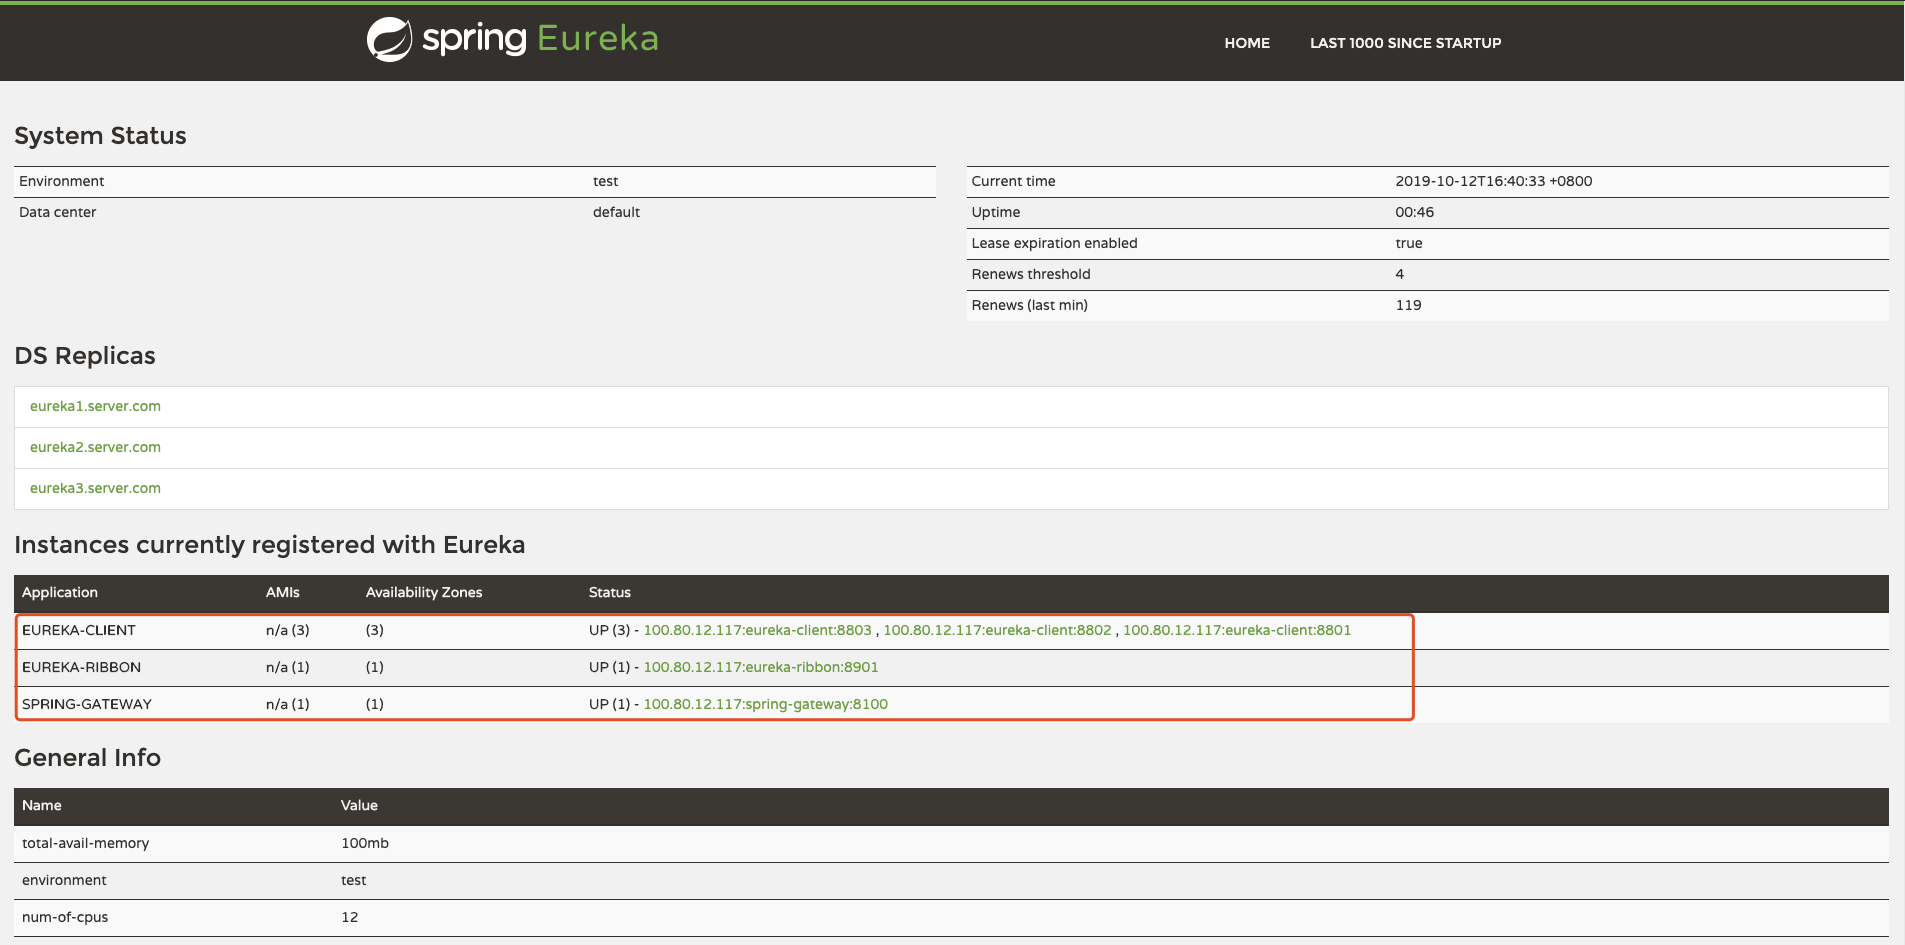Open LAST 1000 SINCE STARTUP page
1905x945 pixels.
click(1405, 43)
